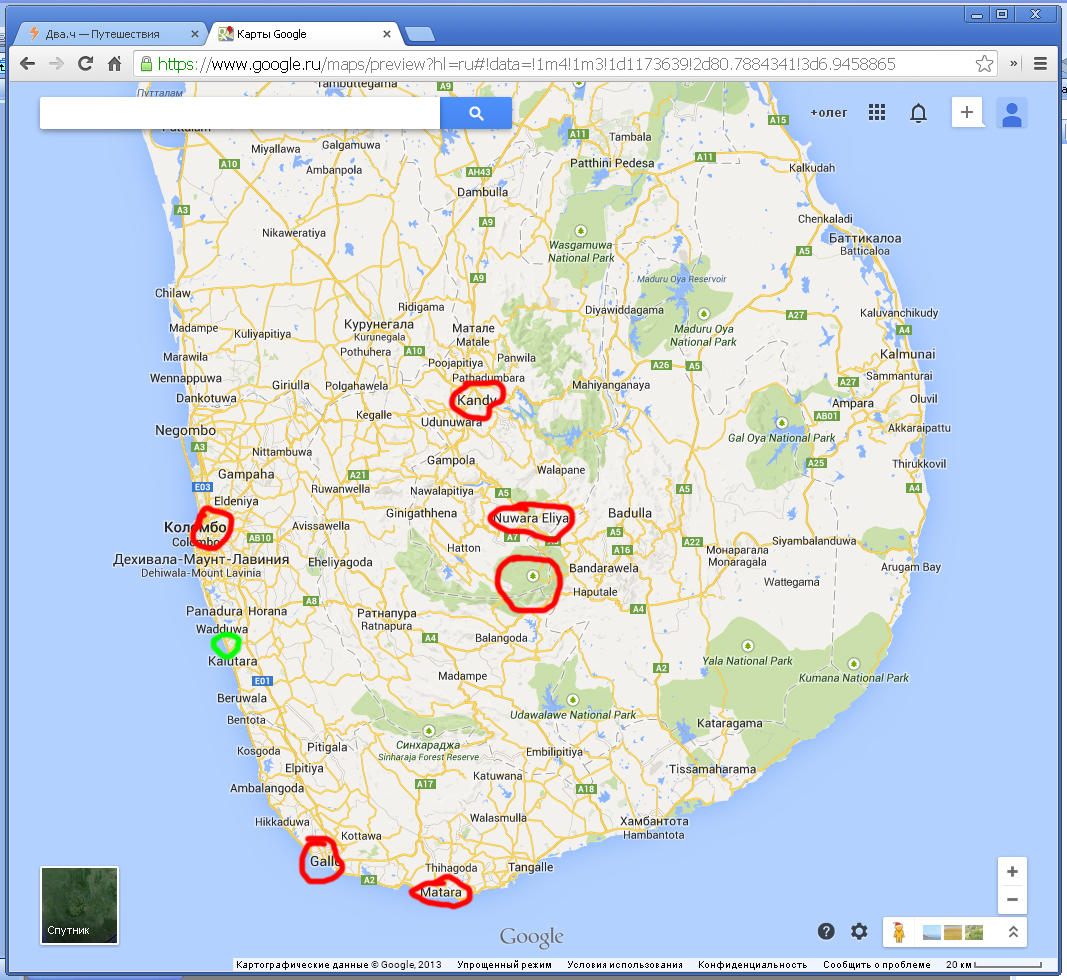The height and width of the screenshot is (980, 1067).
Task: Switch to the Спутник satellite thumbnail
Action: [x=80, y=905]
